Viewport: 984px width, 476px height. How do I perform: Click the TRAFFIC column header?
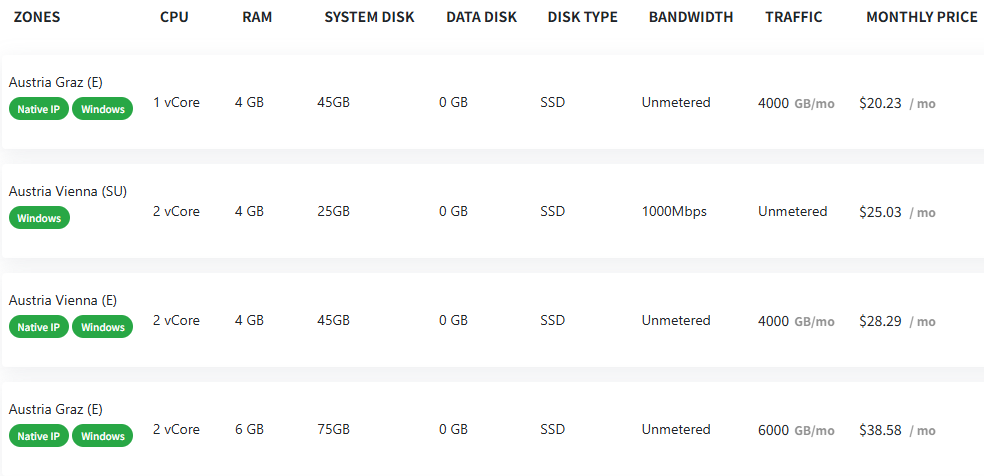pos(794,18)
